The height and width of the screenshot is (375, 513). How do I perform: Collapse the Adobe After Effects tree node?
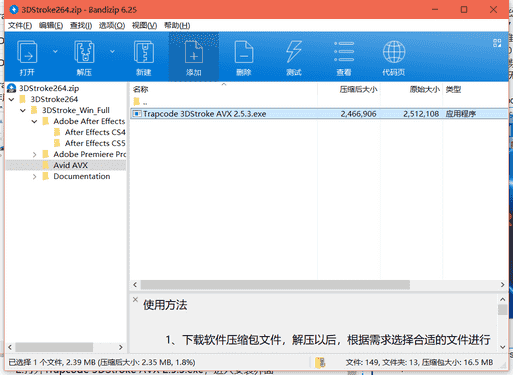coord(34,121)
